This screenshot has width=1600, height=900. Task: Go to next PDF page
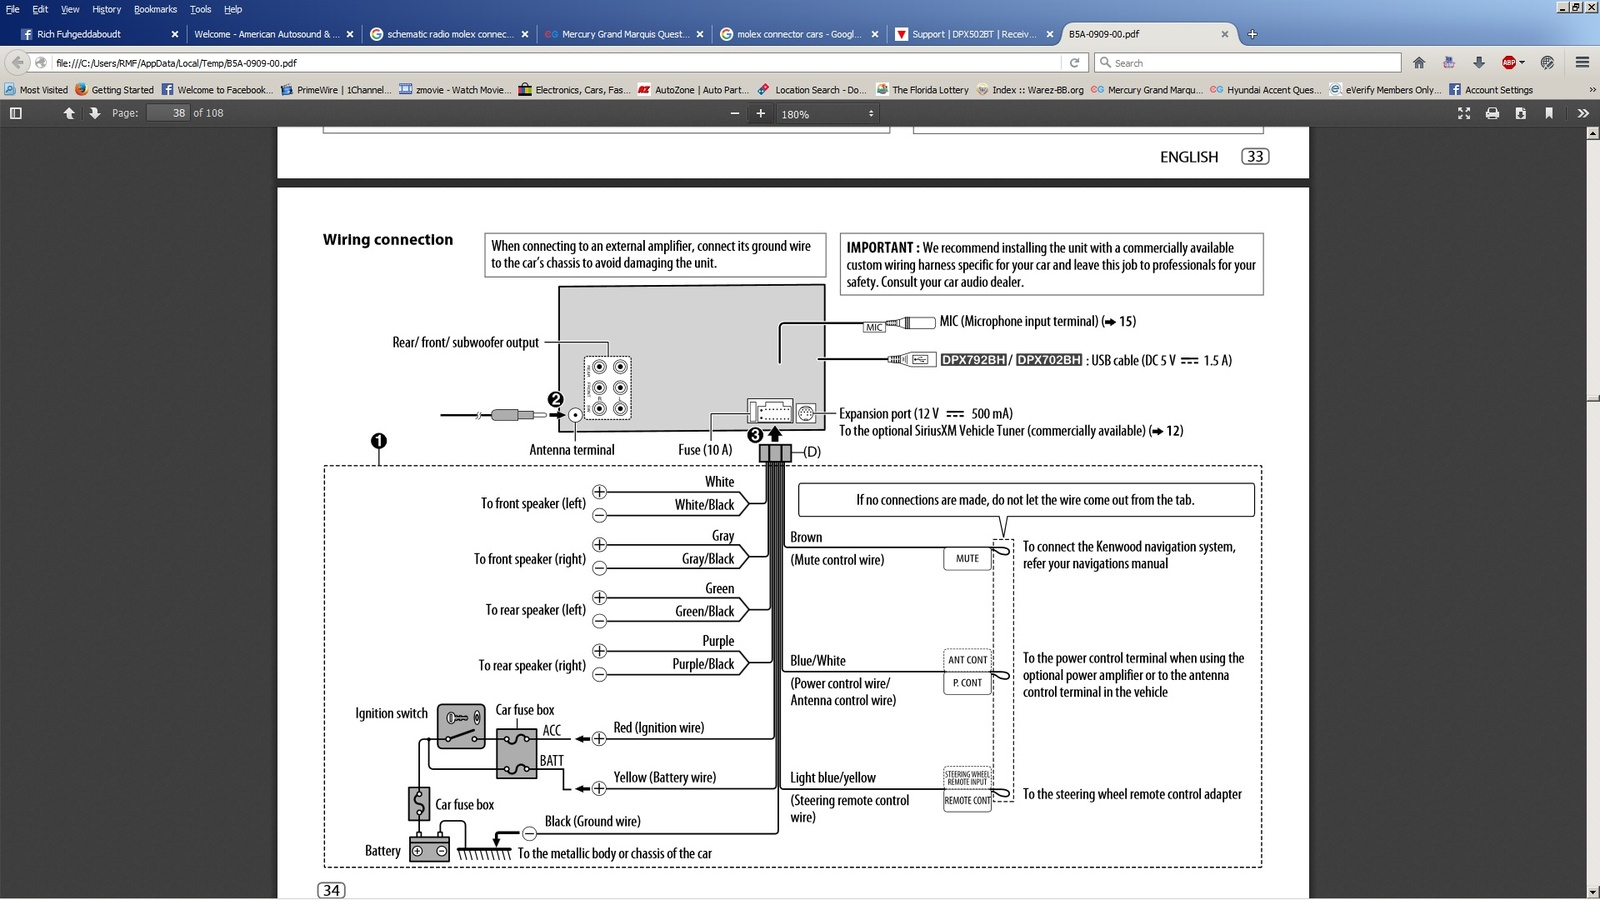95,113
